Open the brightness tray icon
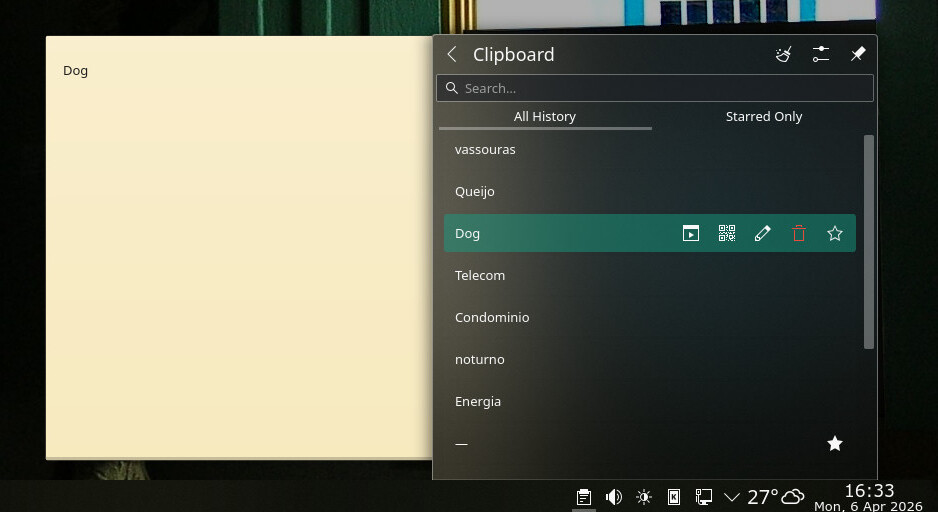 [x=644, y=497]
